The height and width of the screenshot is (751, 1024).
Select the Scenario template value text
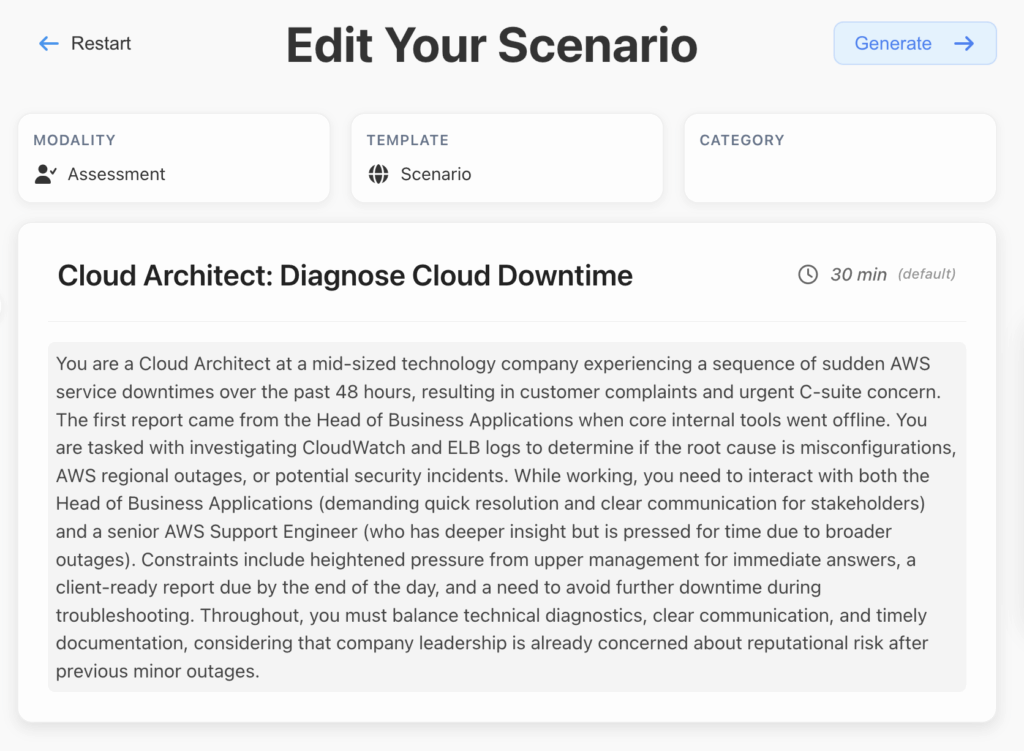[x=435, y=174]
